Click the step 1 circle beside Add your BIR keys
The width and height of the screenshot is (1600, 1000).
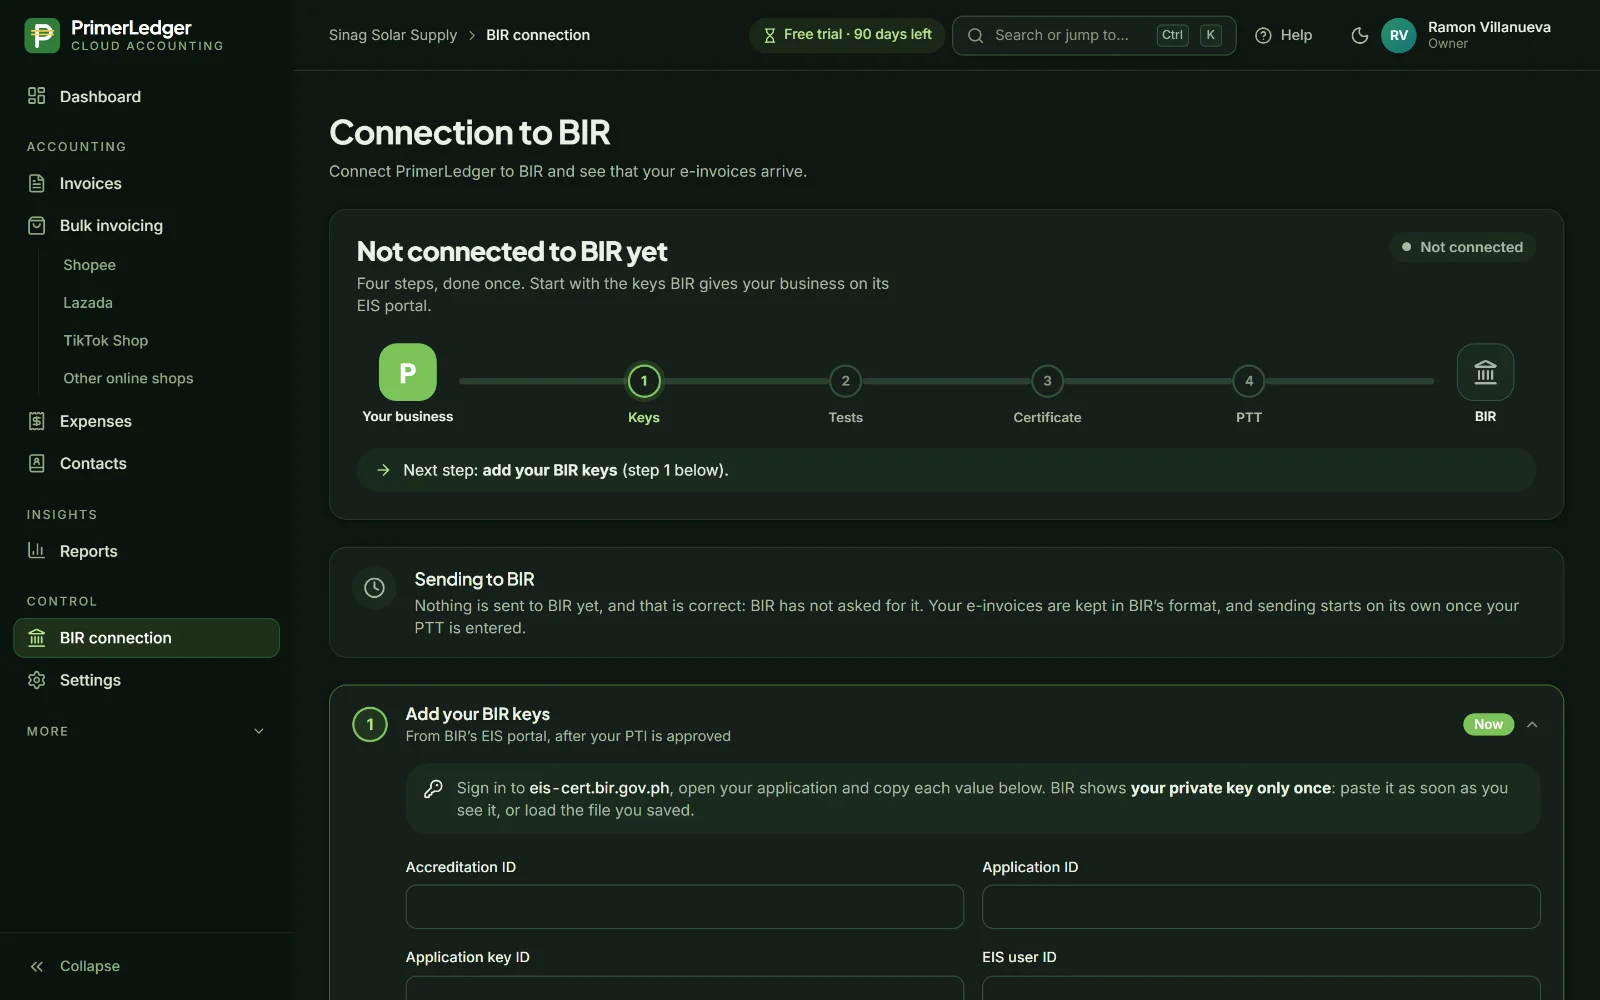pyautogui.click(x=370, y=725)
